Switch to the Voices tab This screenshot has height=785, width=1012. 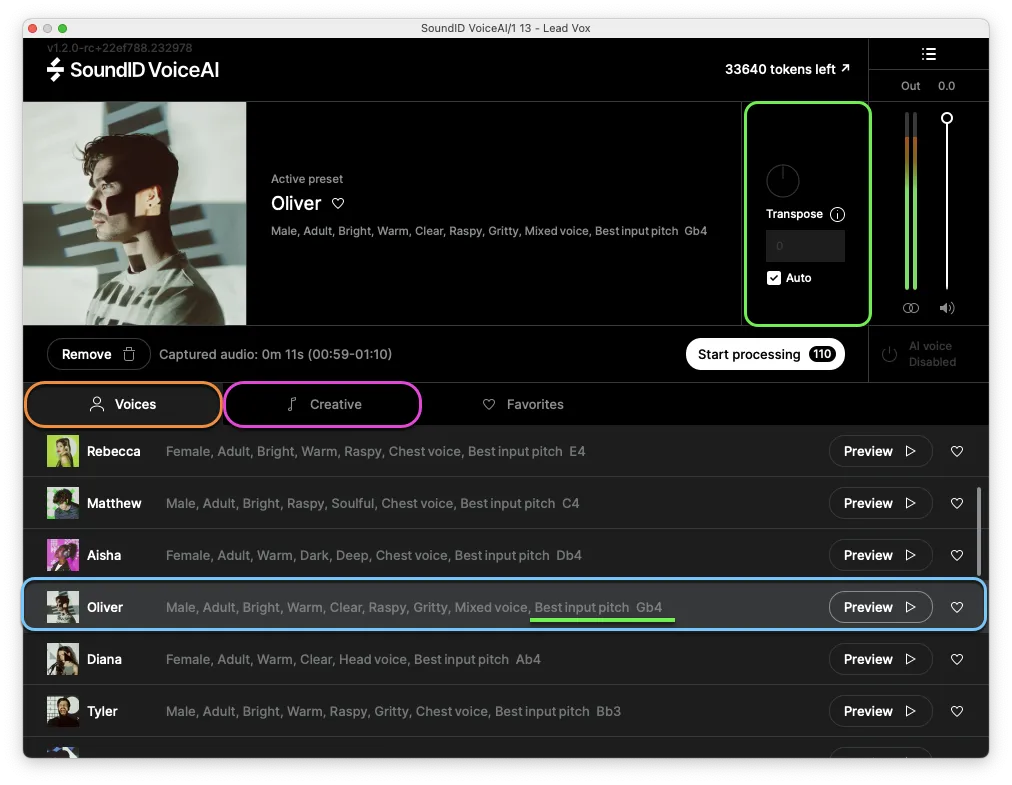[123, 404]
